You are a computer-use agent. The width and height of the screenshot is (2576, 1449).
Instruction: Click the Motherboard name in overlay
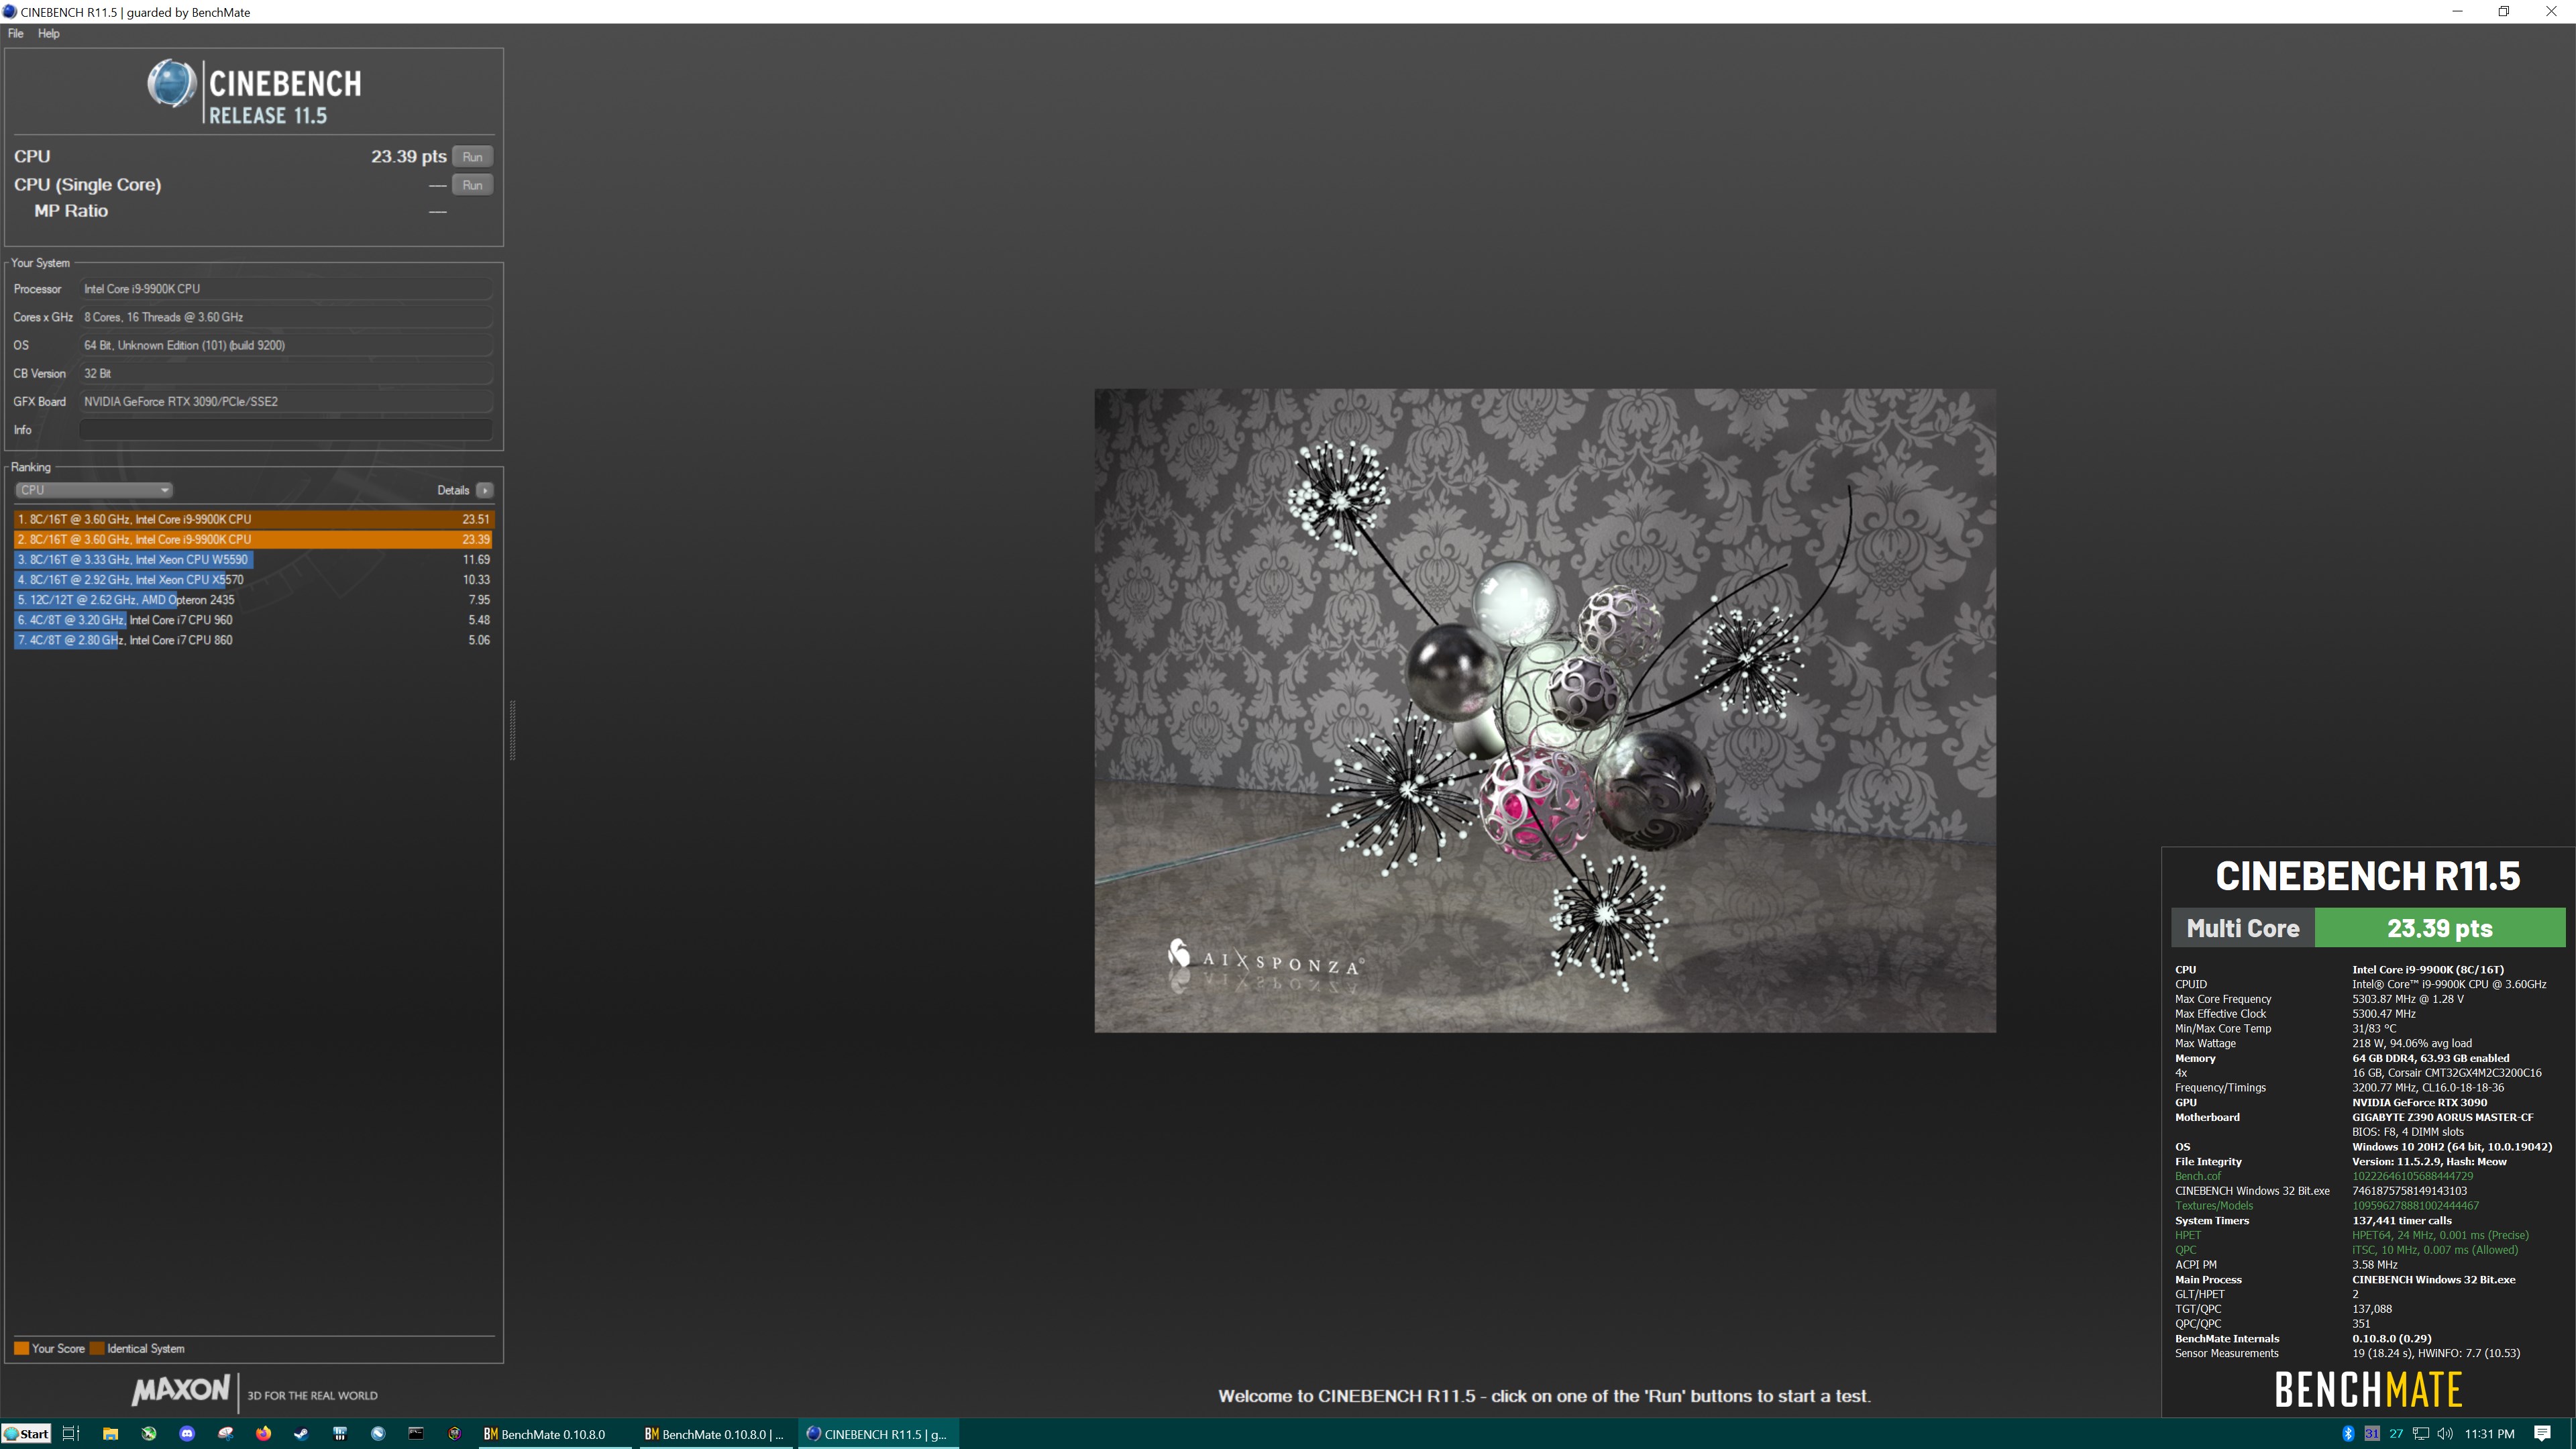[x=2442, y=1117]
